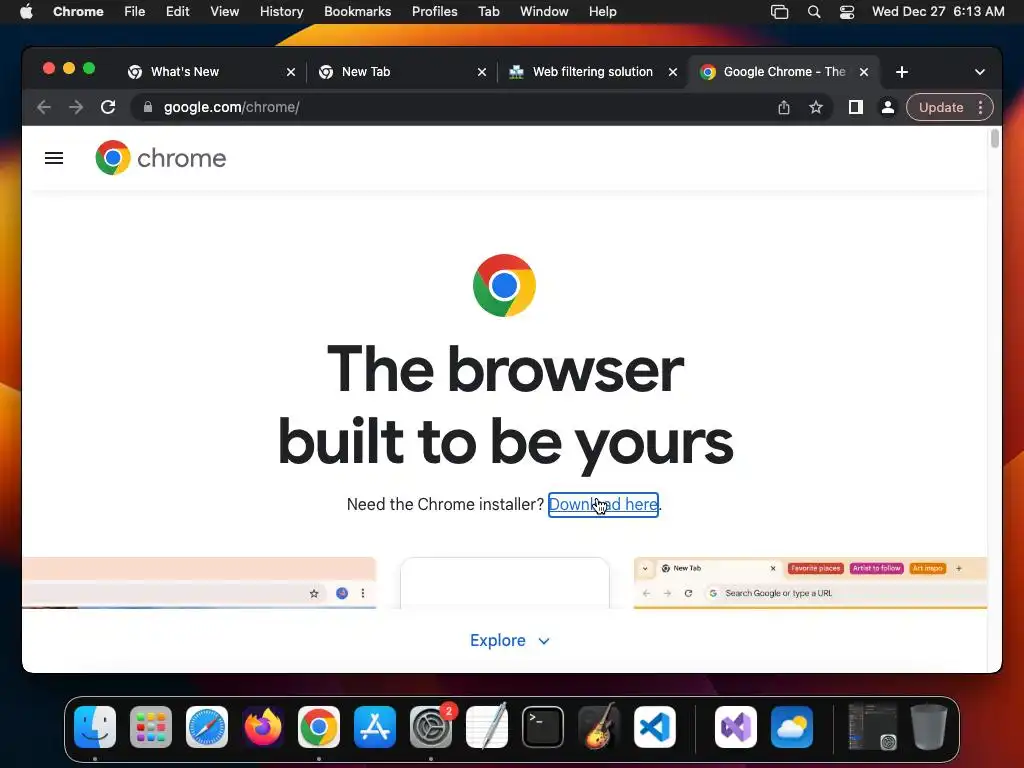The image size is (1024, 768).
Task: Open Launchpad from the Dock
Action: 151,727
